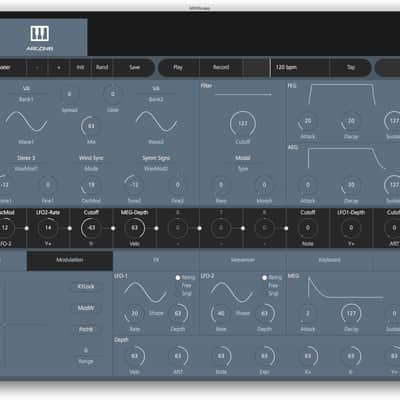
Task: Select LFO-1 Free radio option
Action: (178, 286)
